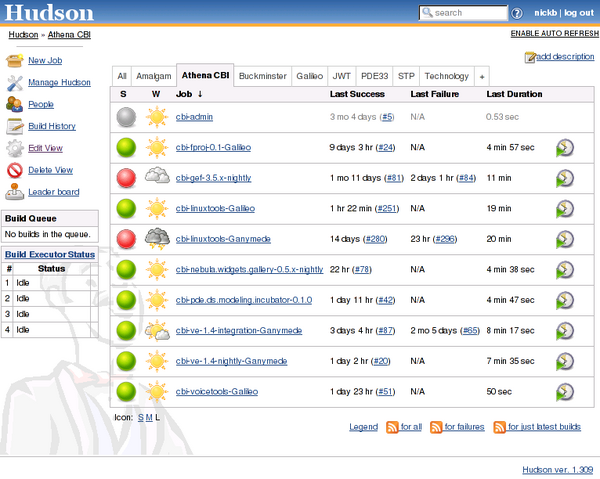Schedule a build for cbi-fproj-0.1-Galileo

(x=565, y=148)
